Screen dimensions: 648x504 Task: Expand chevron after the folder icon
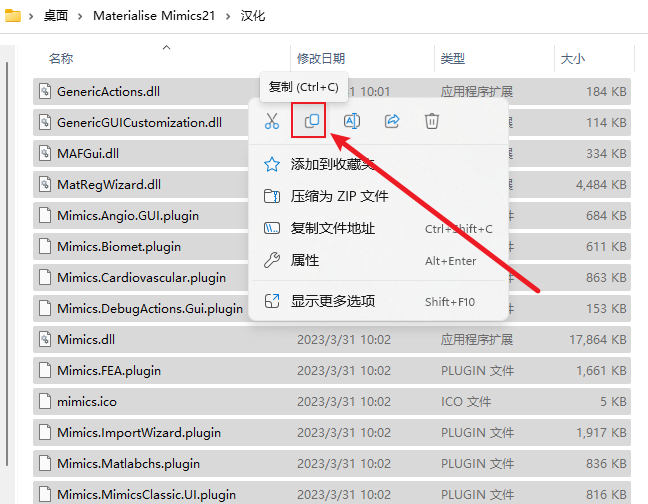pyautogui.click(x=31, y=16)
